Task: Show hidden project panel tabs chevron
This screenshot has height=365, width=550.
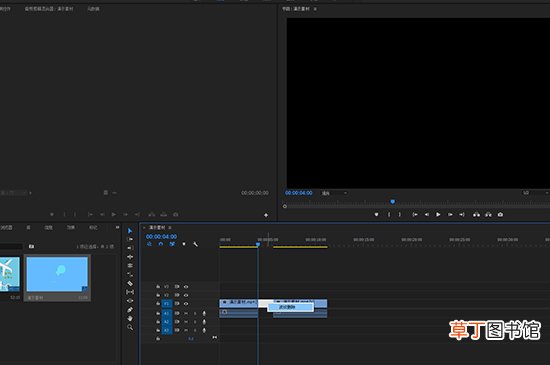Action: coord(118,227)
